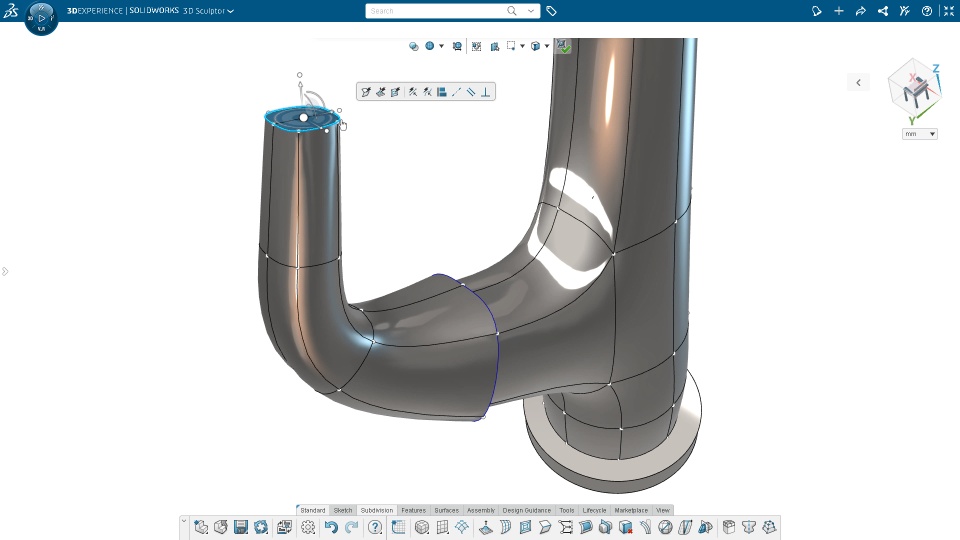Screen dimensions: 960x540
Task: Click the align blocks icon in context toolbar
Action: 441,92
